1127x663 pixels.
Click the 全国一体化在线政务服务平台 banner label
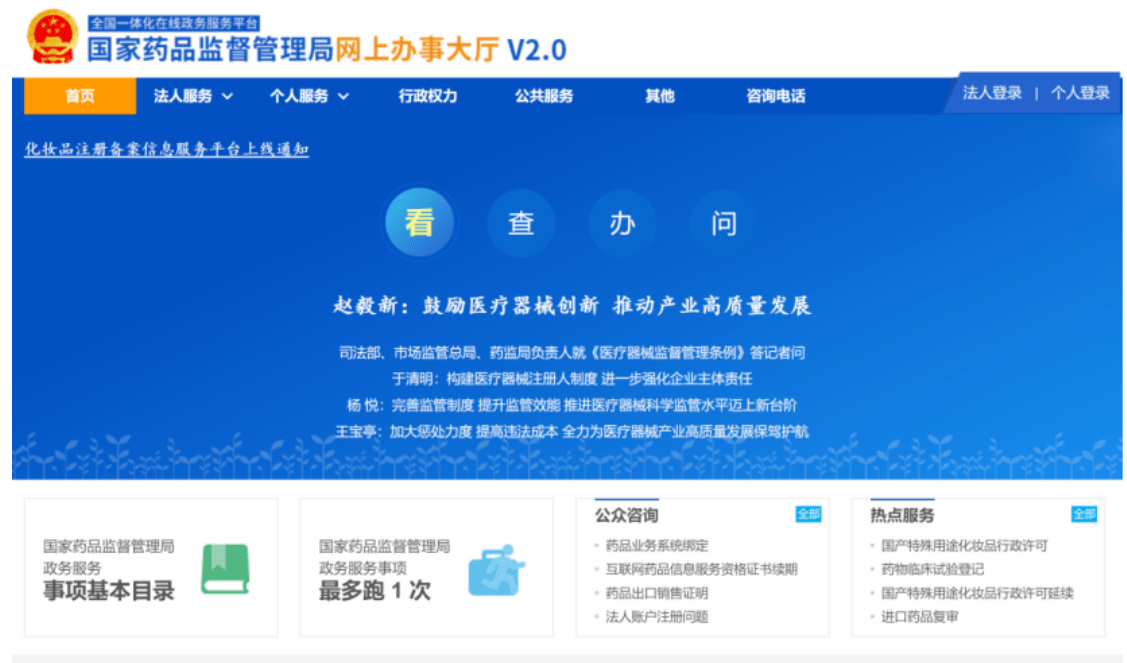[173, 23]
